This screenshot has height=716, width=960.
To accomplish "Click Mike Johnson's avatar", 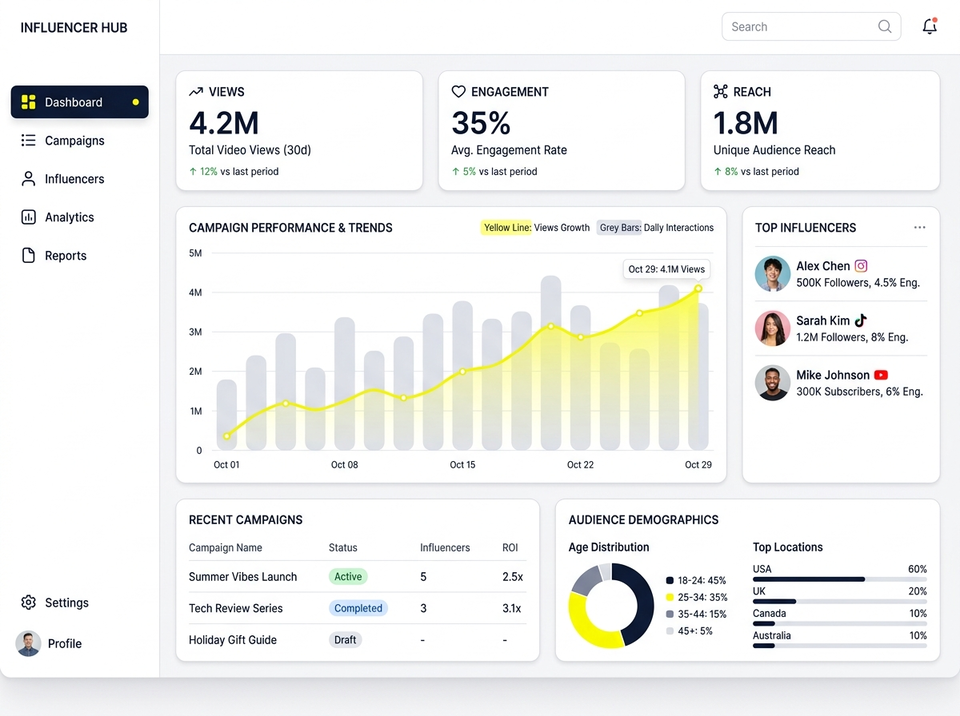I will click(773, 383).
